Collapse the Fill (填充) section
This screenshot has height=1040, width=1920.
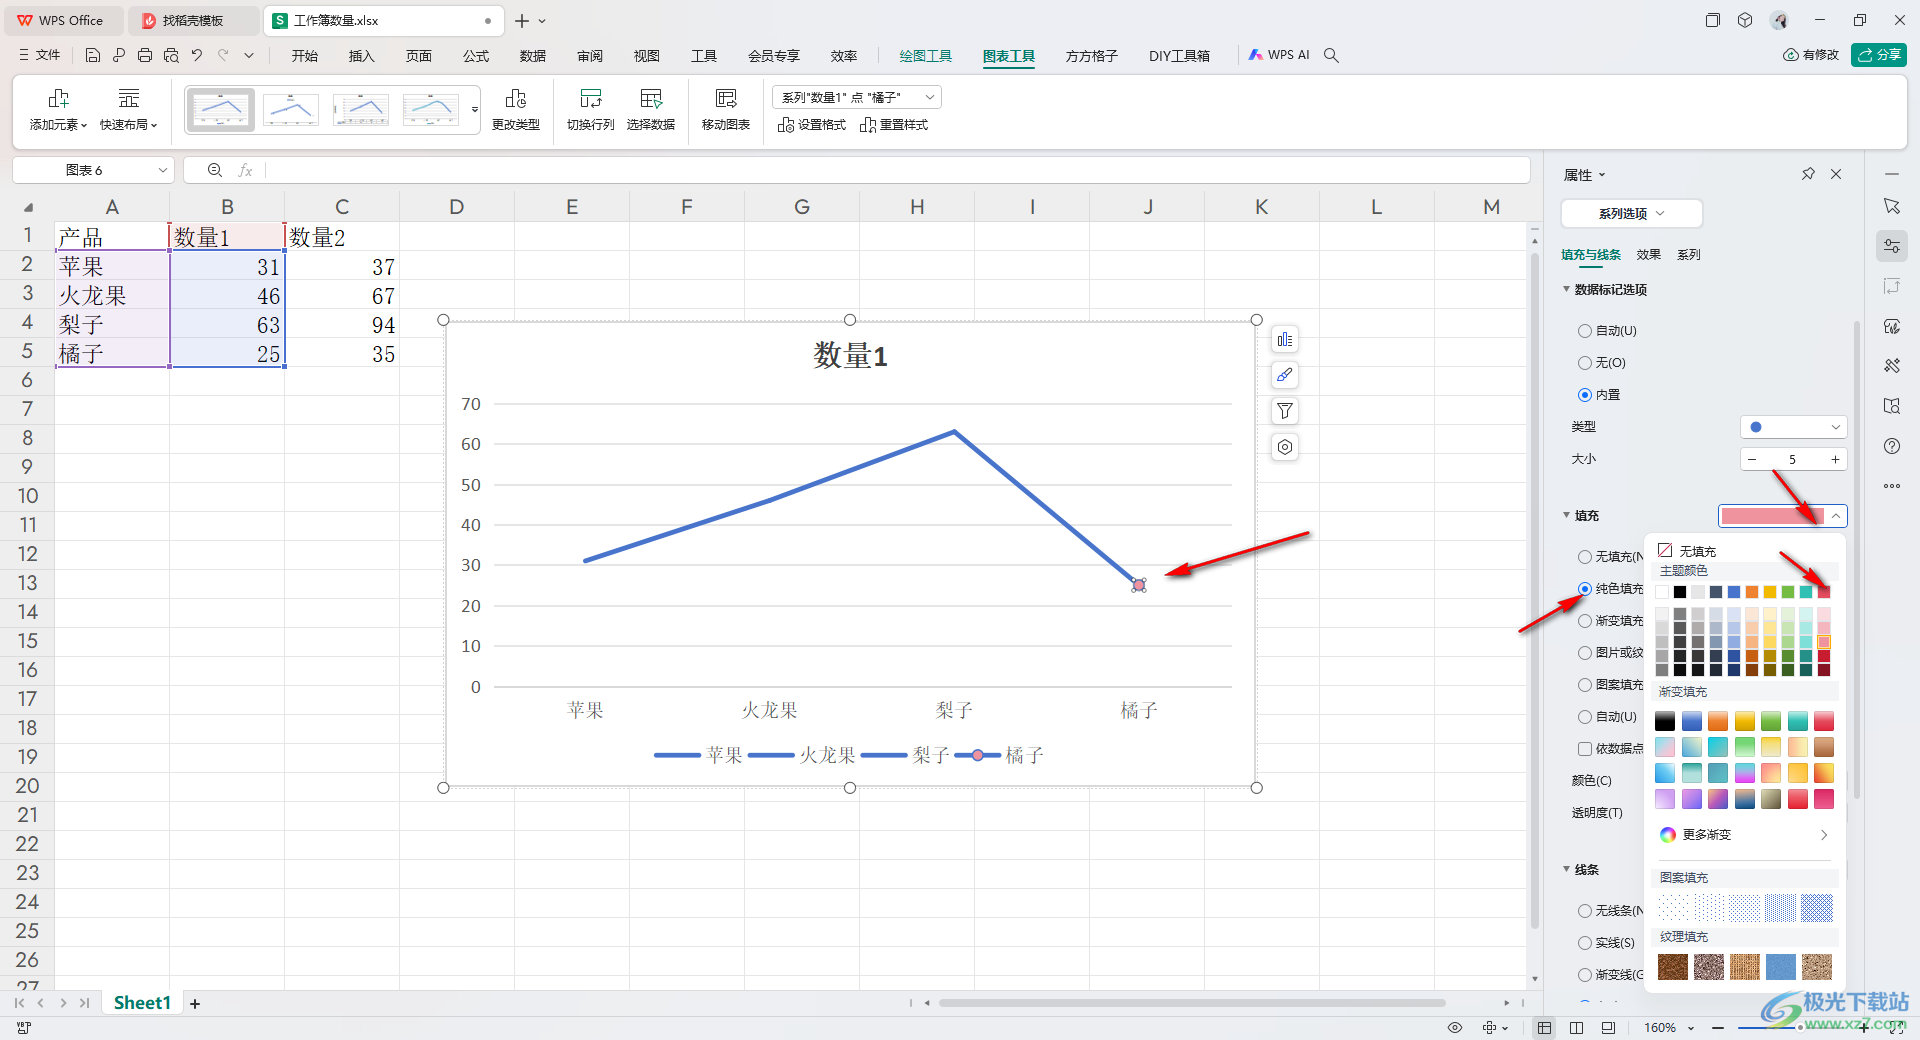1567,516
